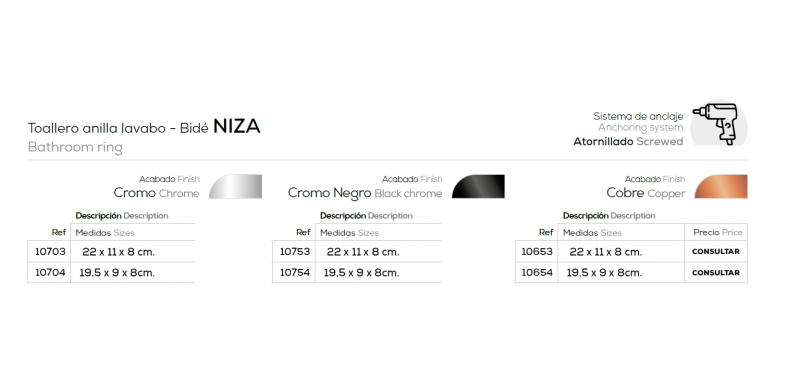Click the Precio Price column header
The image size is (800, 383).
pos(717,233)
